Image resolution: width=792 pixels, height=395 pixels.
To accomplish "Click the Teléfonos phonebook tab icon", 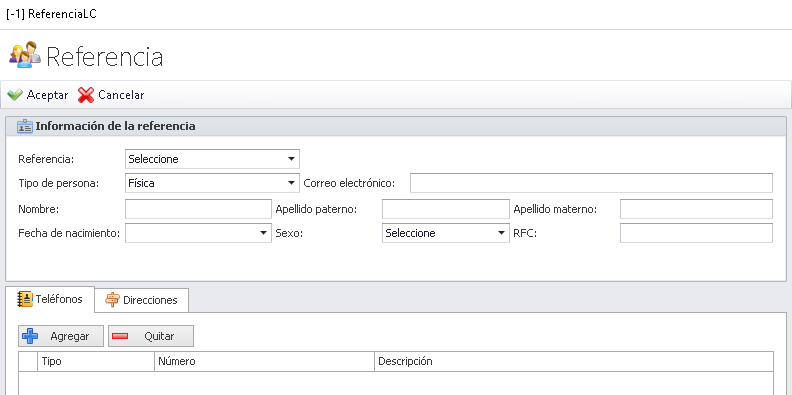I will 25,300.
